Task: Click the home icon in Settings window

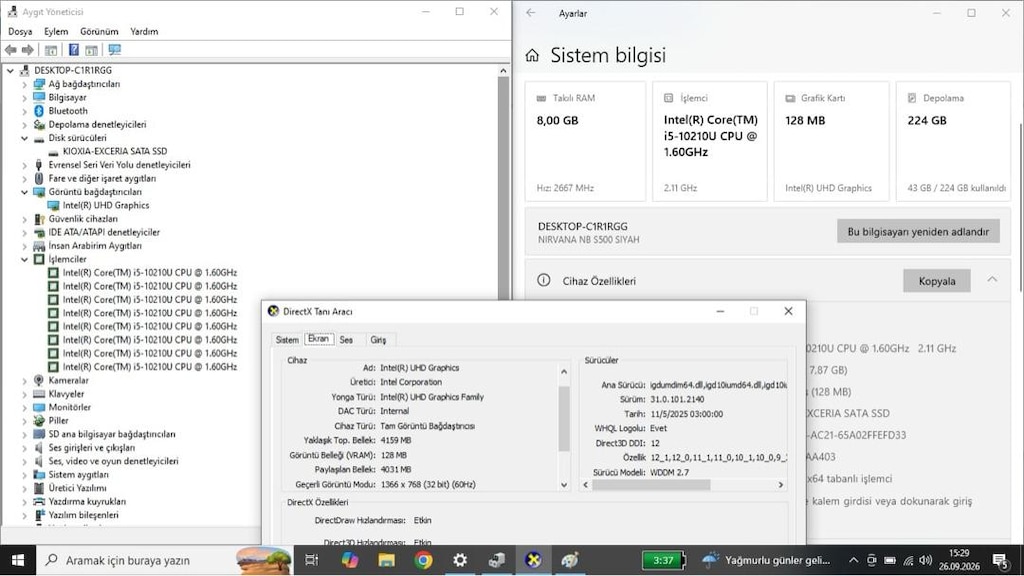Action: [x=532, y=56]
